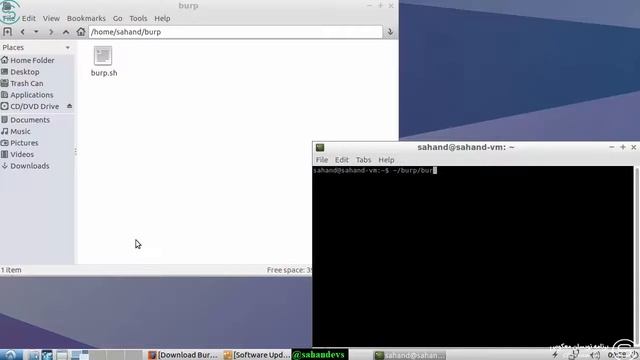640x360 pixels.
Task: Maximize the terminal window
Action: [622, 147]
